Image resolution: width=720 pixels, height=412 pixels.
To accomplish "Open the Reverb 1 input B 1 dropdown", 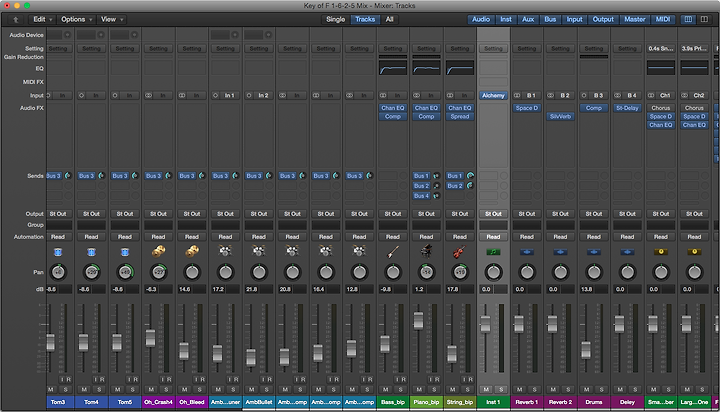I will 531,96.
